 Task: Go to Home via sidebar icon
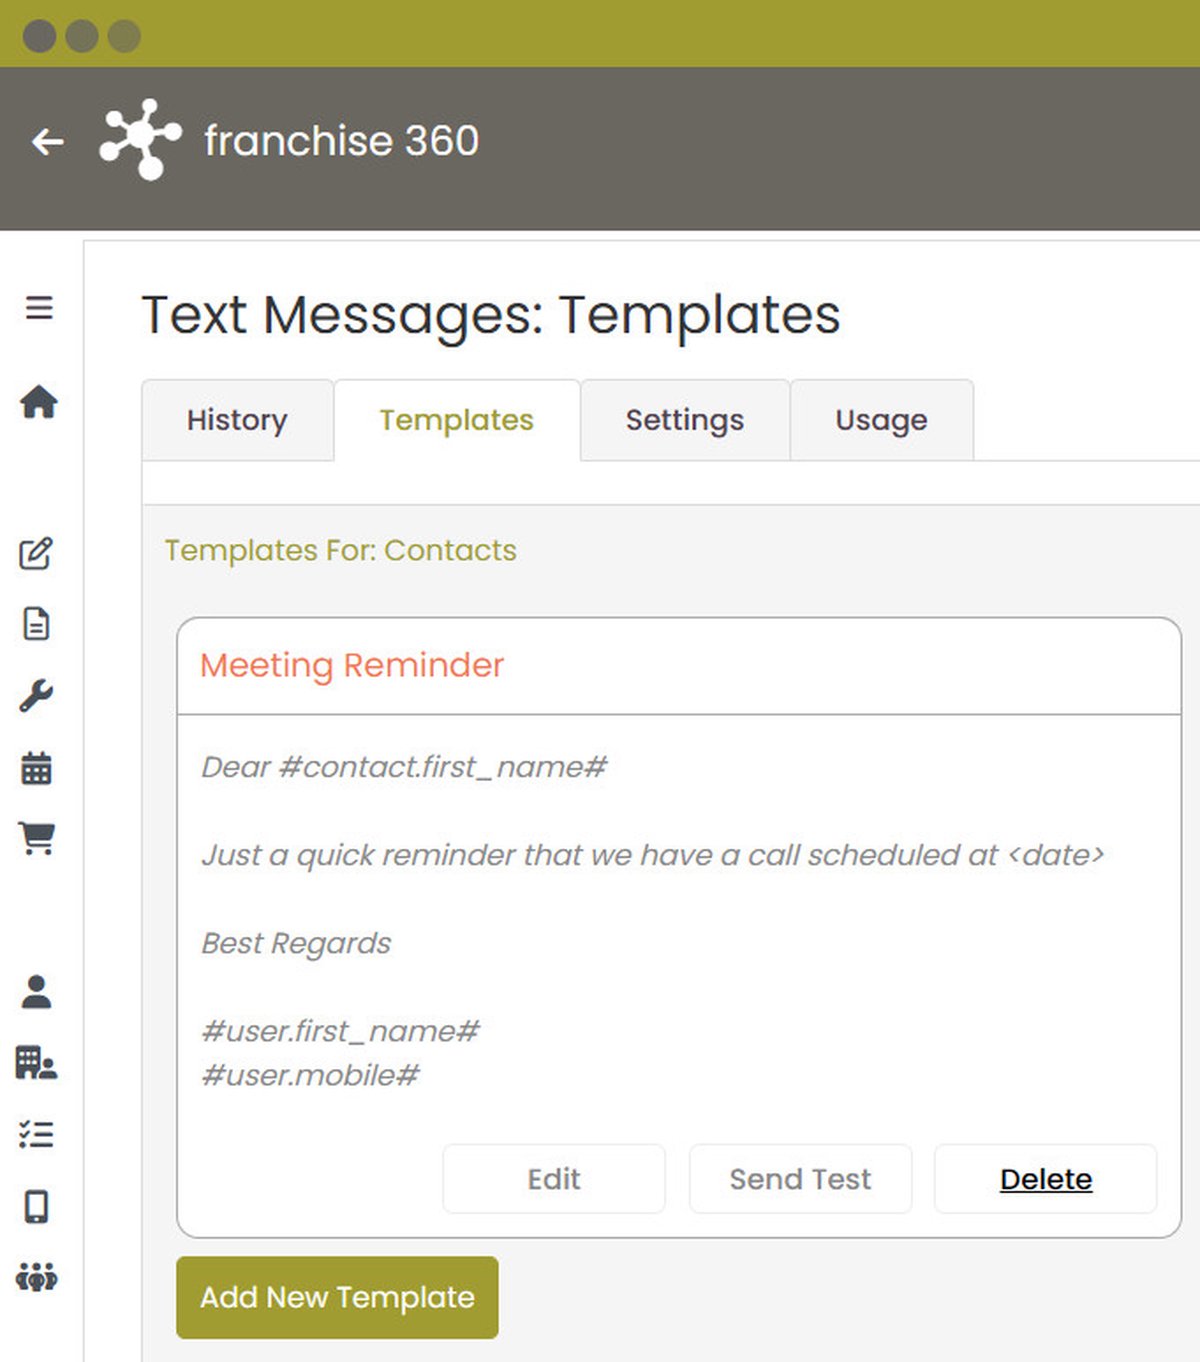39,402
